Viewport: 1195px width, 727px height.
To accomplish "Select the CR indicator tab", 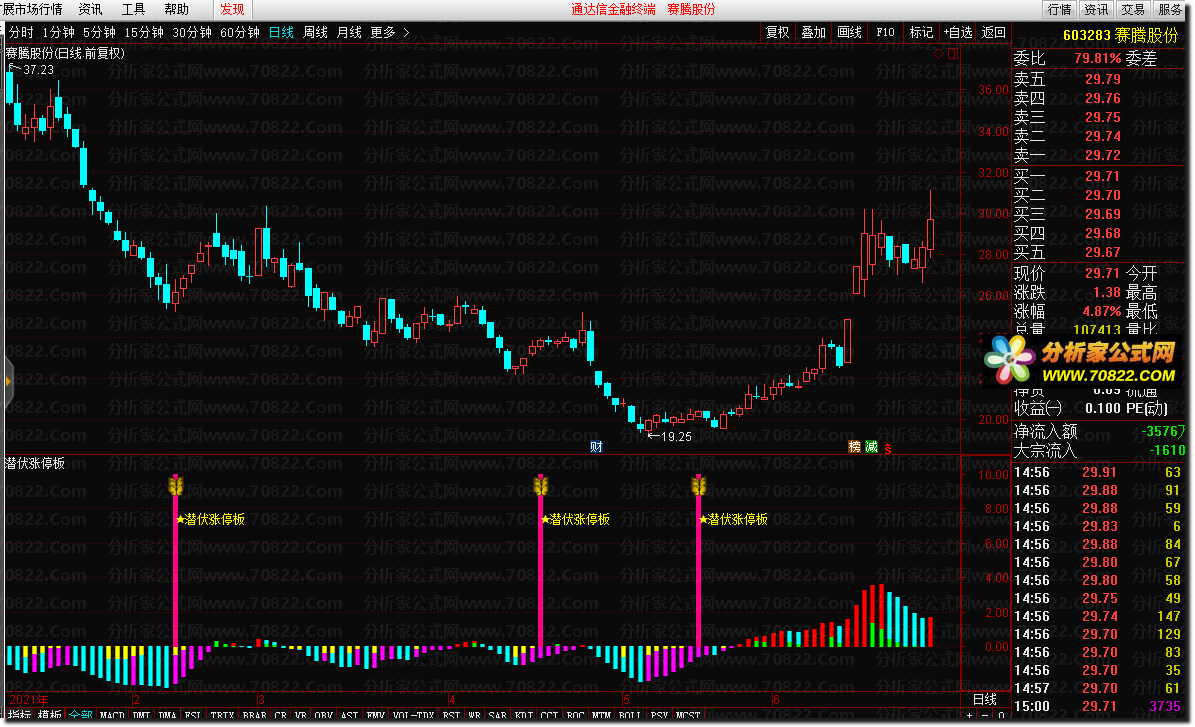I will (280, 715).
